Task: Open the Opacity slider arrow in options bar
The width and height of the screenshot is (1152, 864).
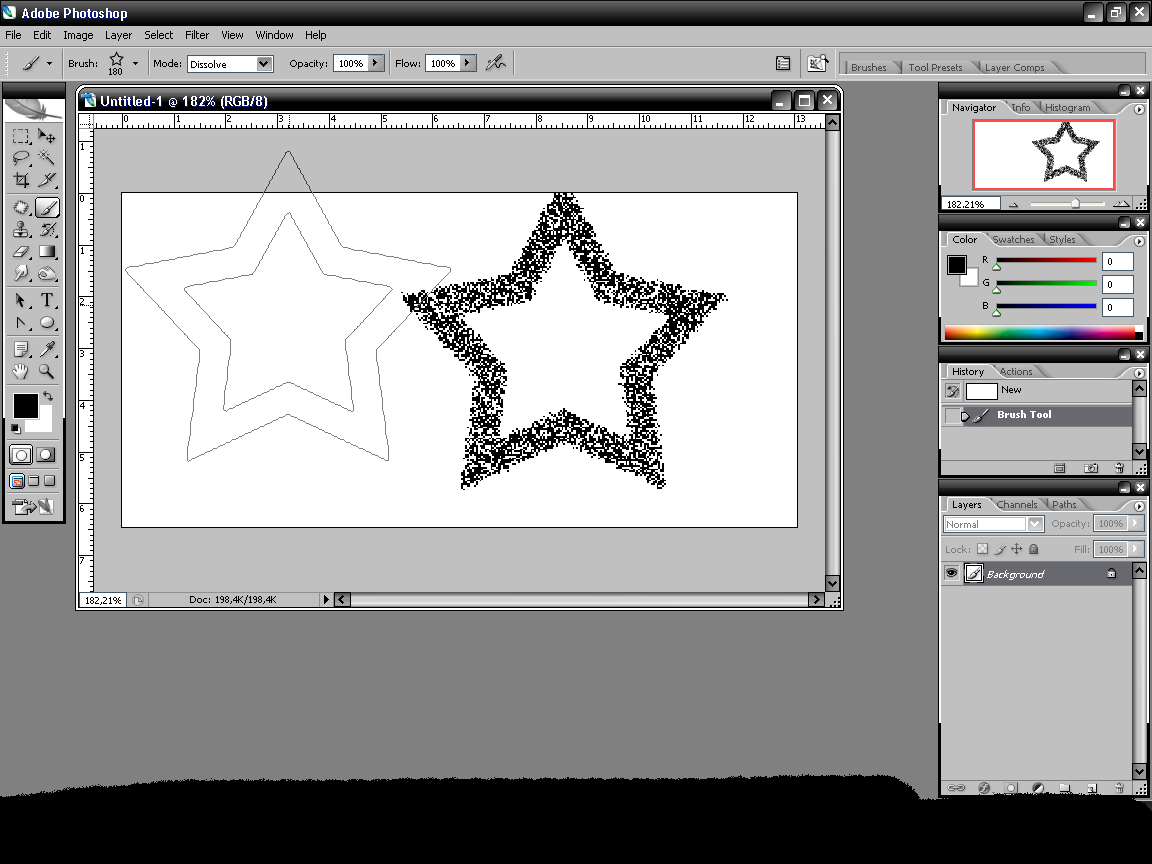Action: (x=375, y=63)
